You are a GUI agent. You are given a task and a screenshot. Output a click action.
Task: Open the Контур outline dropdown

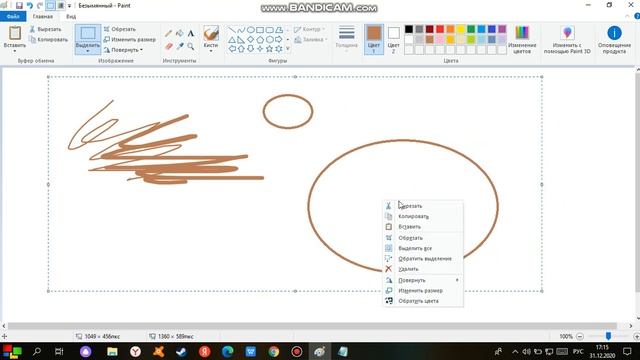pos(309,29)
